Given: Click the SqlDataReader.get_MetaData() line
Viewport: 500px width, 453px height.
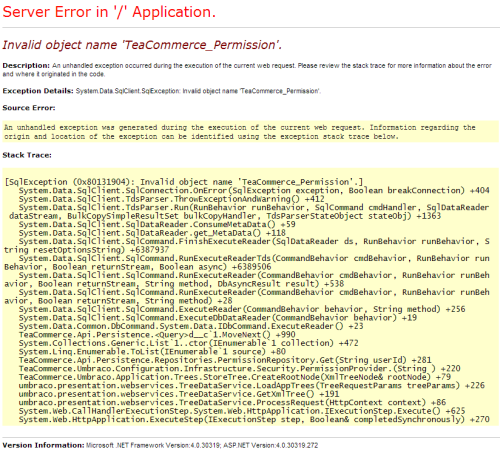Looking at the screenshot, I should pos(152,233).
